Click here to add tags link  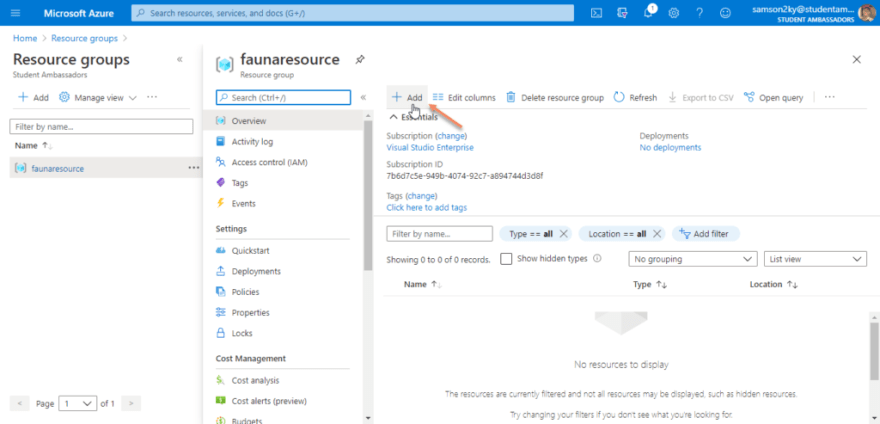click(x=427, y=207)
